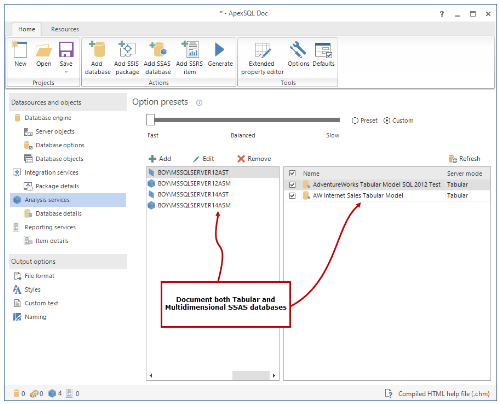Click the New project icon
Viewport: 499px width, 404px height.
(x=20, y=50)
